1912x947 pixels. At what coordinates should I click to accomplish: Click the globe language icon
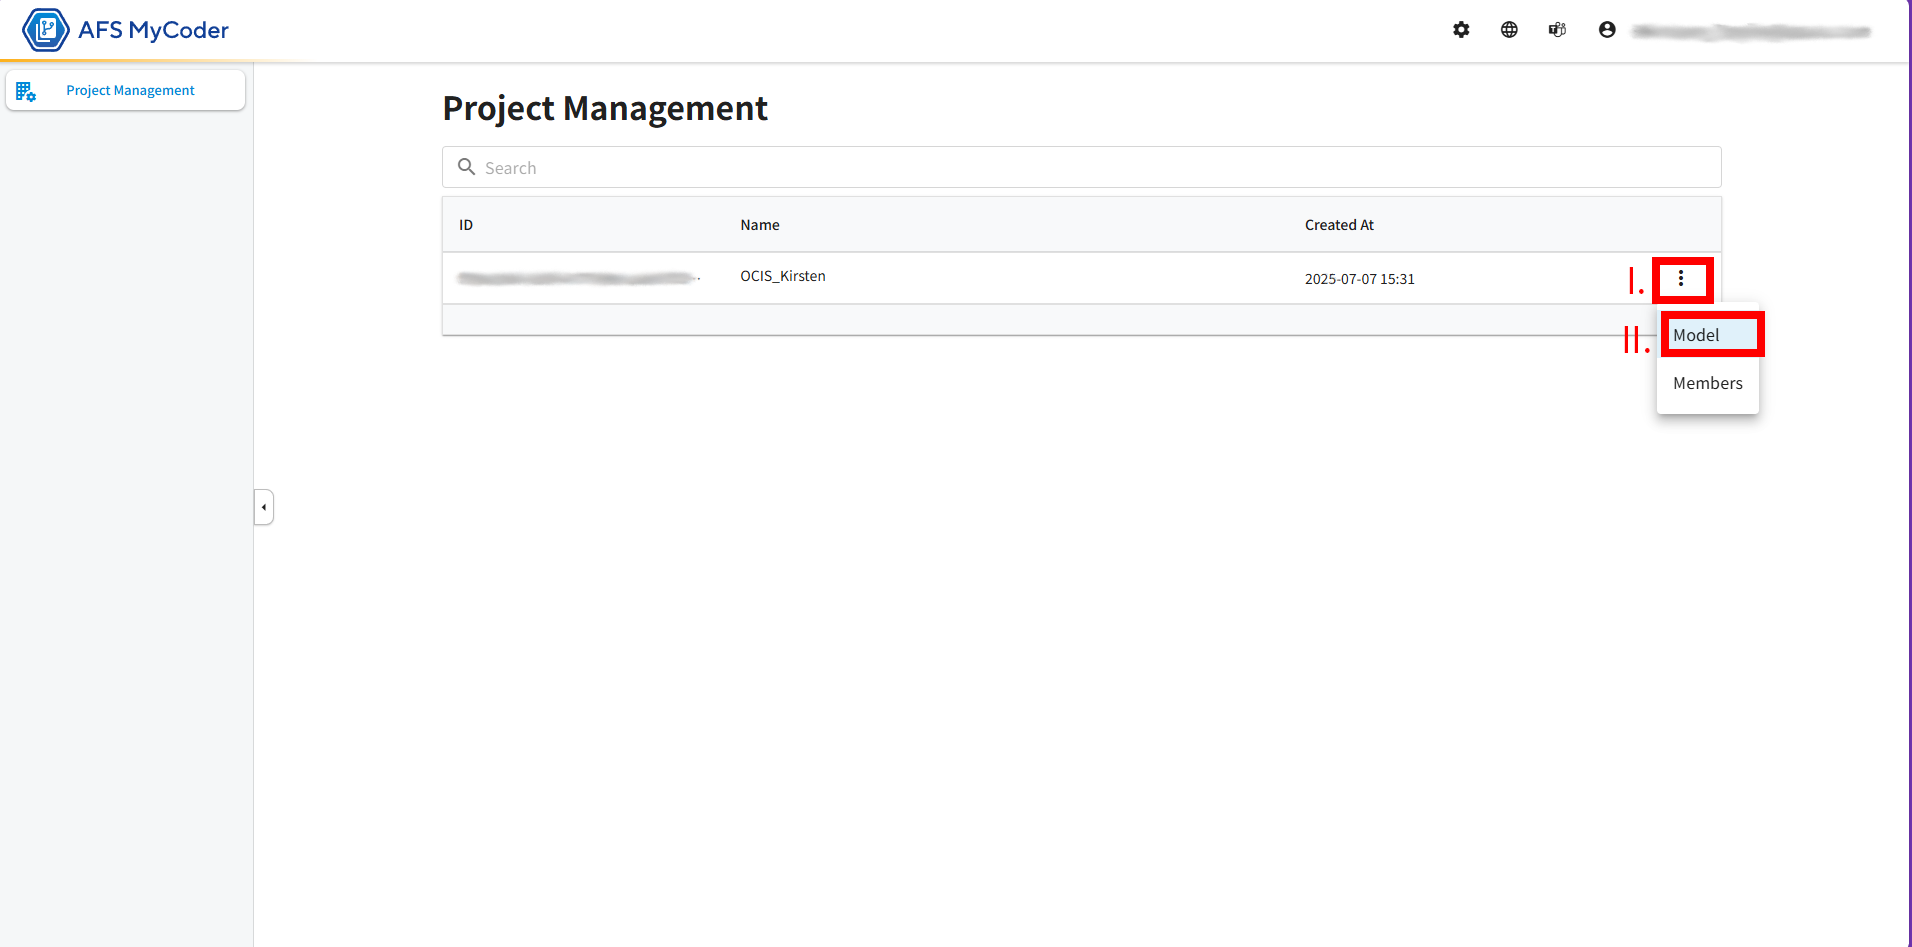(x=1509, y=30)
